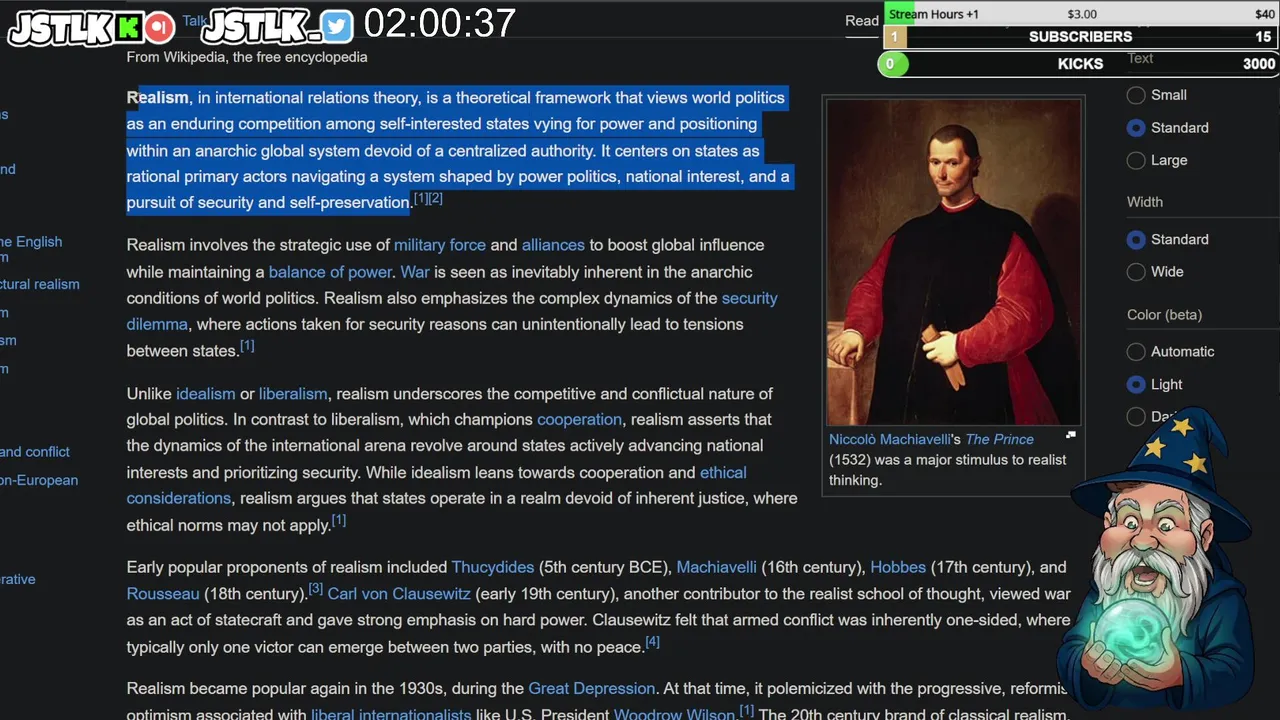Select the Standard text size option
Screen dimensions: 1280x720
click(x=1136, y=128)
